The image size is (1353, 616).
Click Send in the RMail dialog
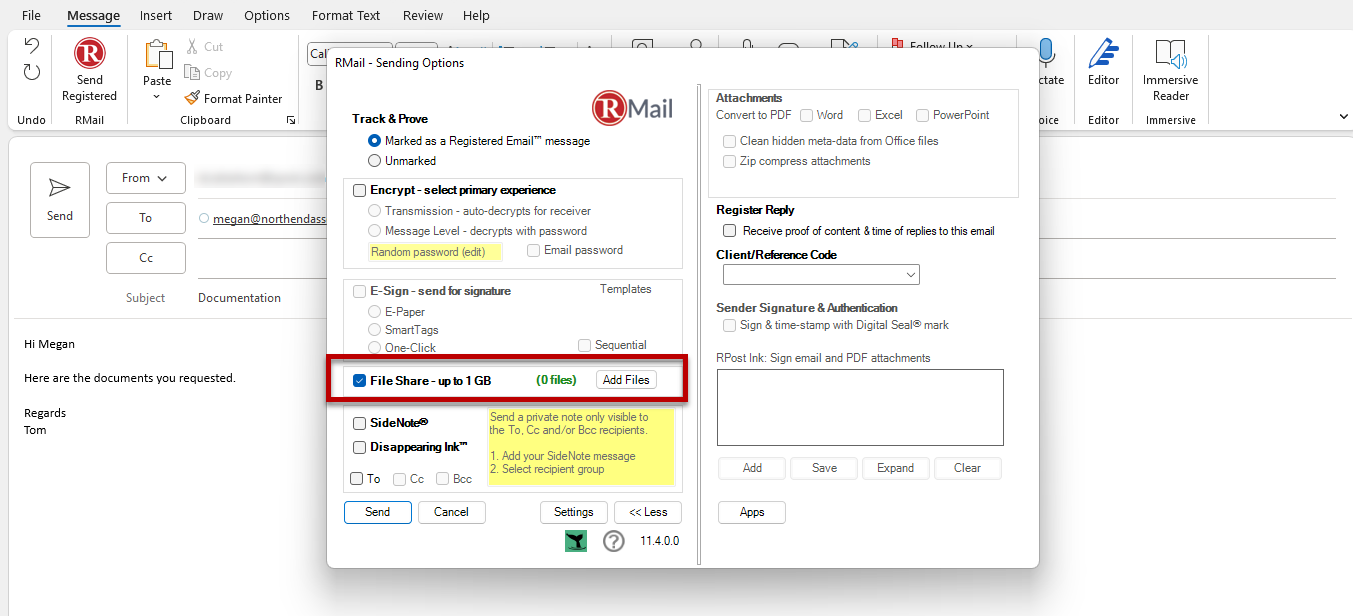pos(378,512)
